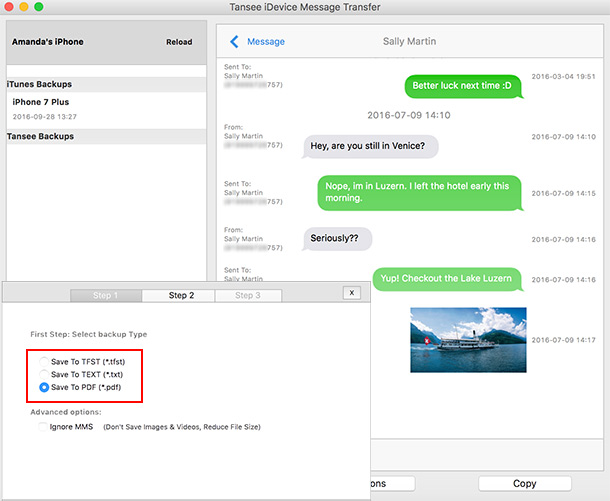Switch to the Step 3 tab
Screen dimensions: 610x501
click(x=247, y=296)
